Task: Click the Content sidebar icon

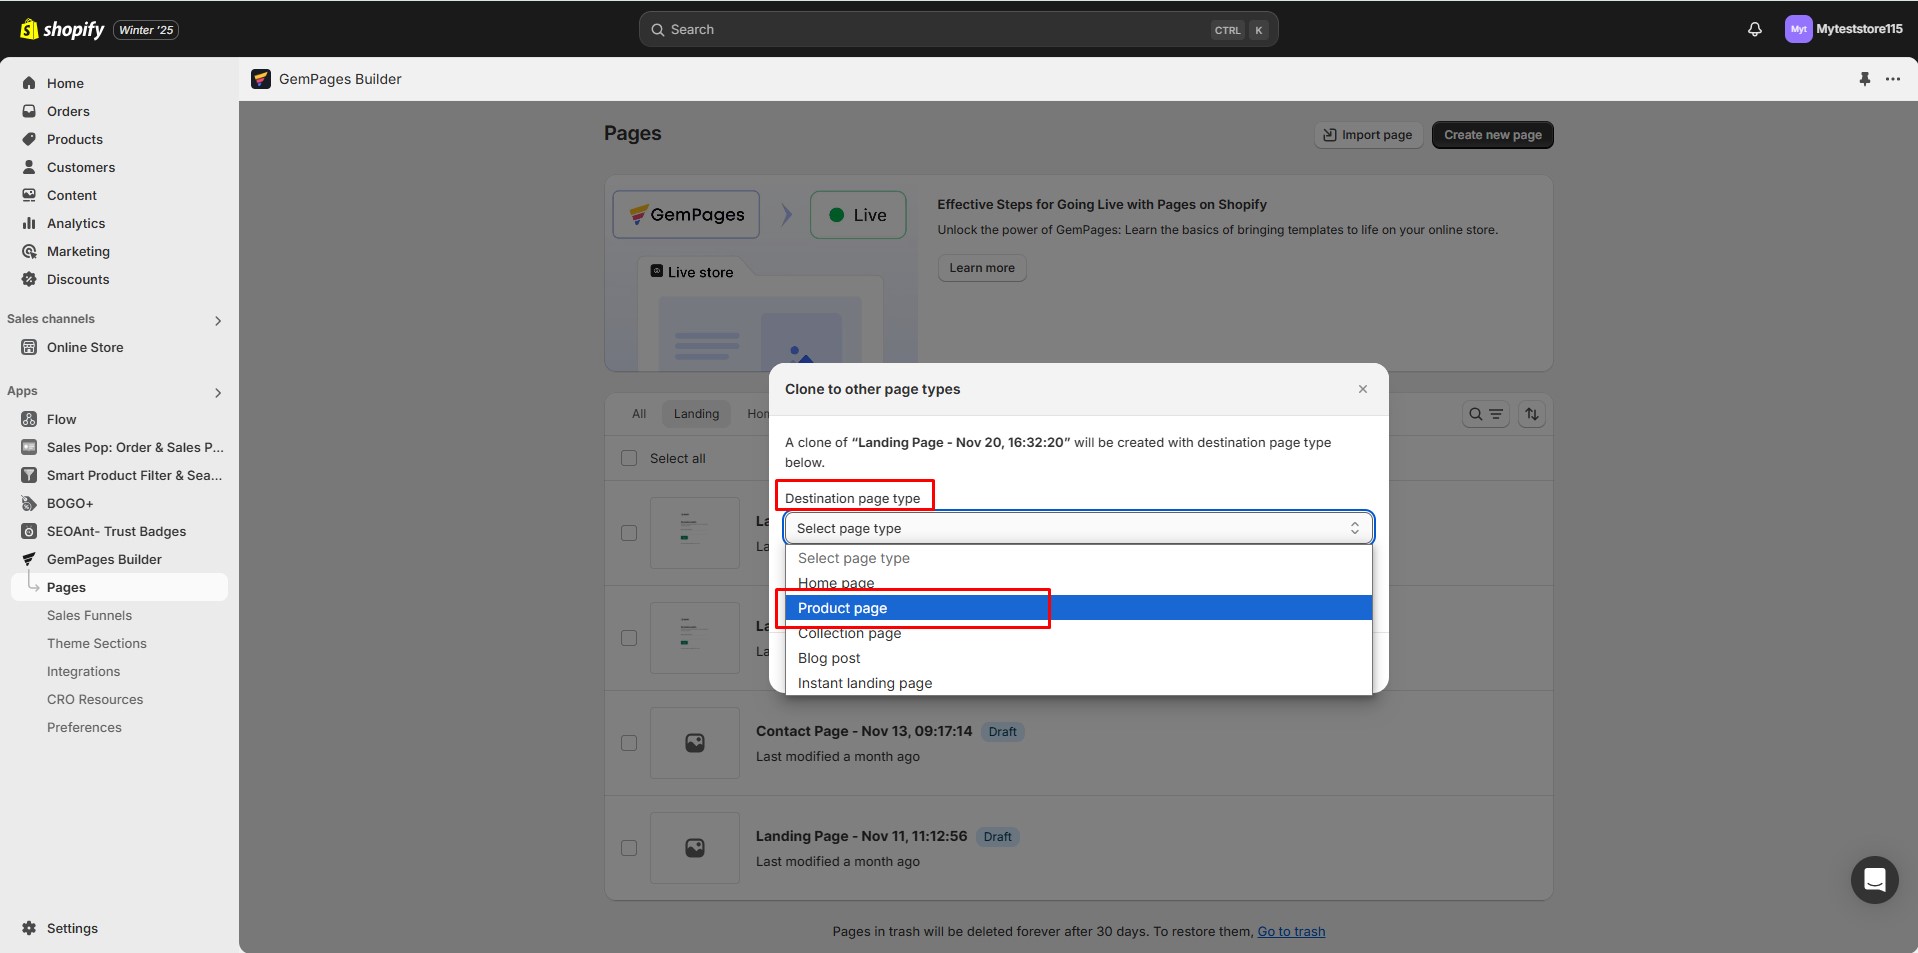Action: (29, 195)
